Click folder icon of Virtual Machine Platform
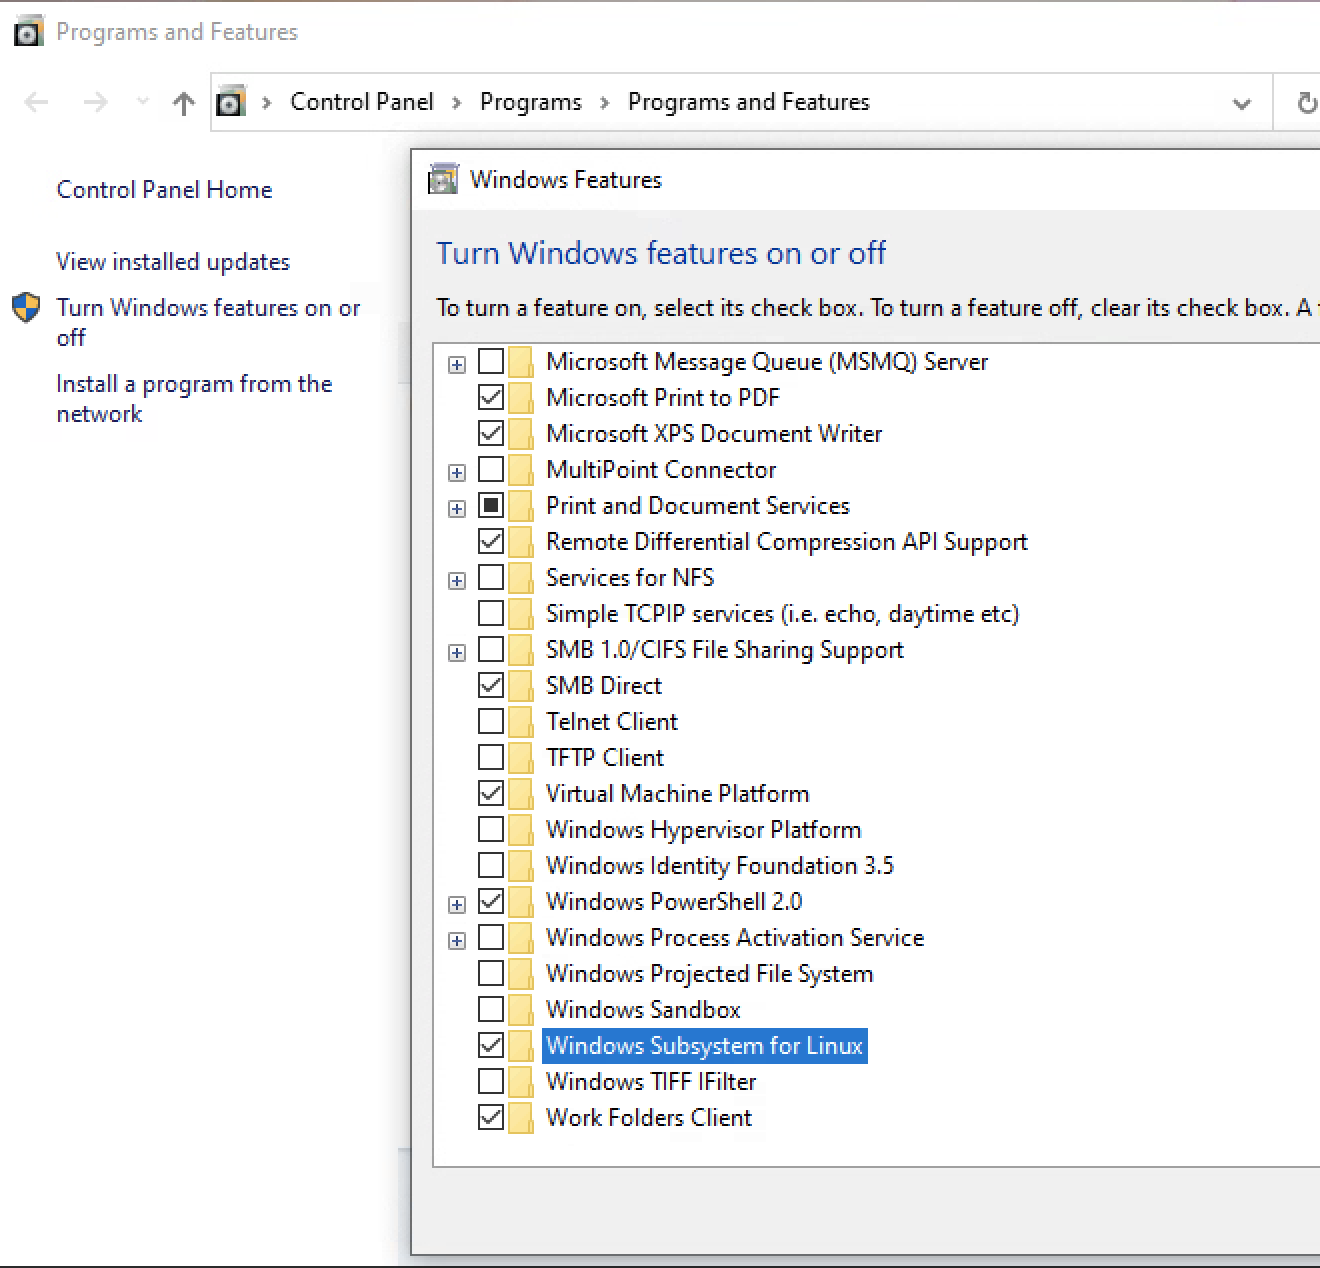The image size is (1320, 1268). click(521, 794)
